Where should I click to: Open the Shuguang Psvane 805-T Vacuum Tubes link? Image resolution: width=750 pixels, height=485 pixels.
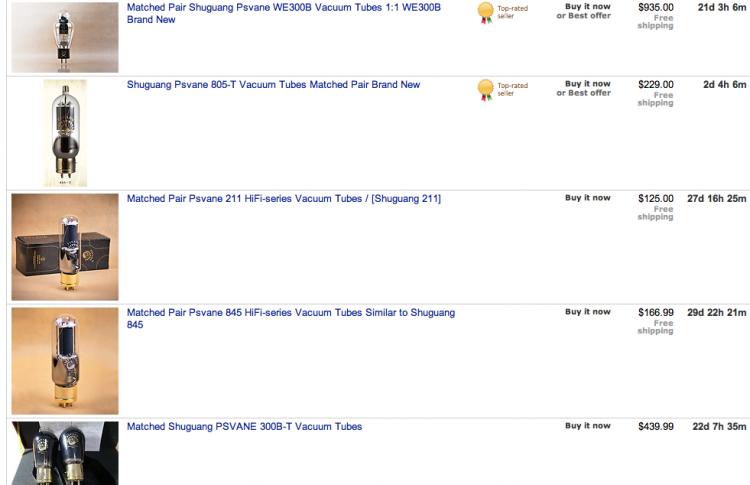pyautogui.click(x=273, y=85)
